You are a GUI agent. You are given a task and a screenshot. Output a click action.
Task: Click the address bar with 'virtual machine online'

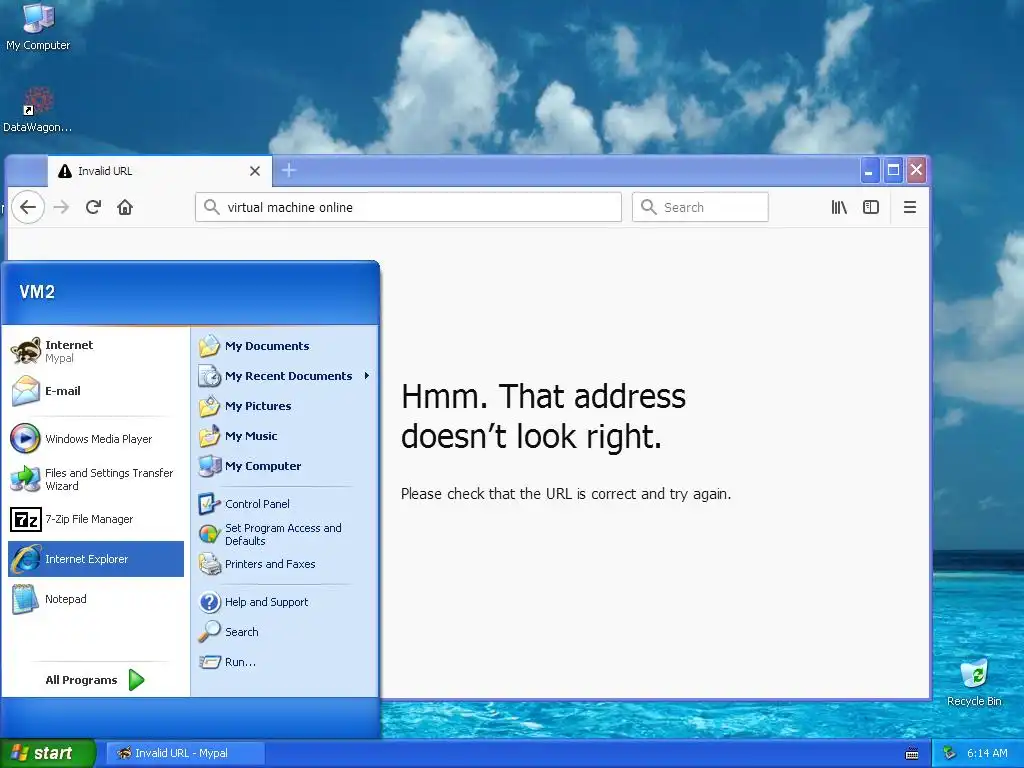(408, 208)
